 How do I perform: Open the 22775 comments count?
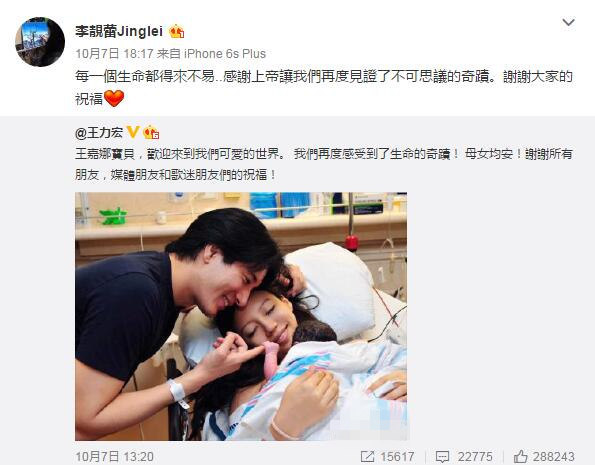click(x=475, y=456)
